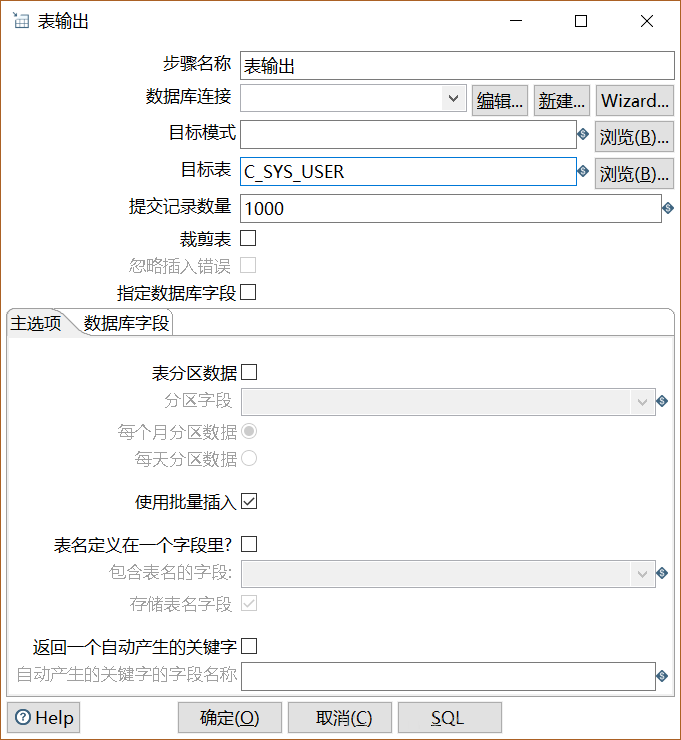The width and height of the screenshot is (681, 740).
Task: Check the 返回一个自动产生的关键字 checkbox
Action: coord(249,646)
